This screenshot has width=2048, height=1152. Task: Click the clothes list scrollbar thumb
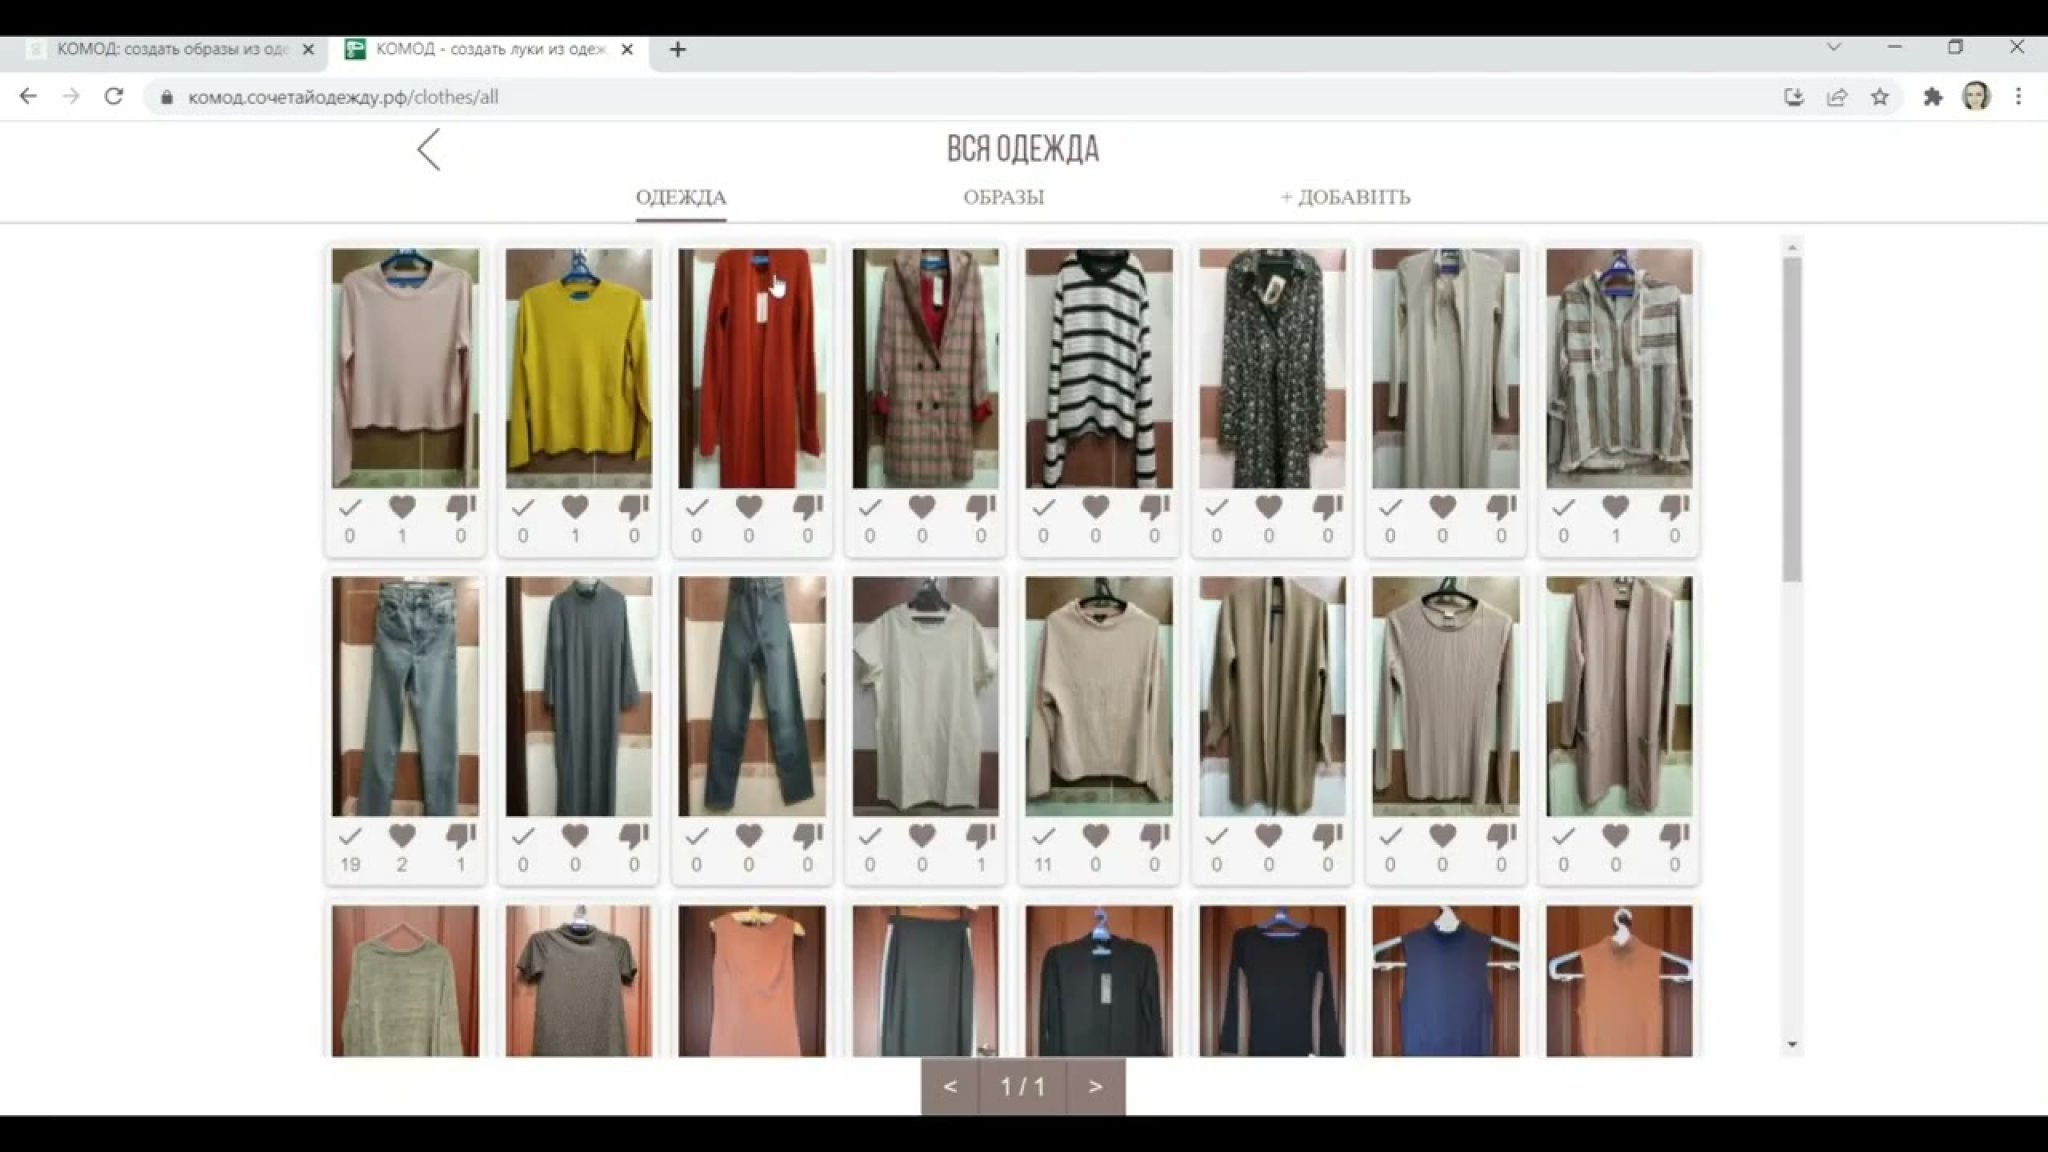(x=1792, y=420)
